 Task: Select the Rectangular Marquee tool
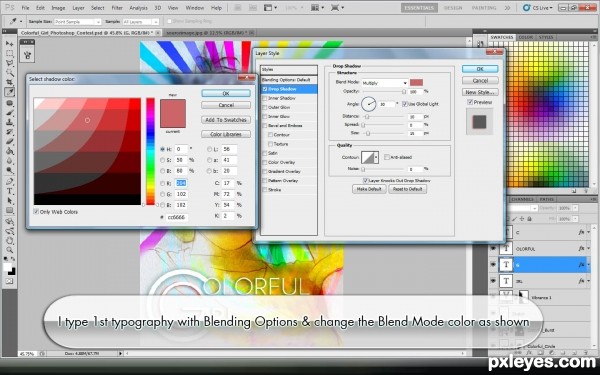pos(9,54)
